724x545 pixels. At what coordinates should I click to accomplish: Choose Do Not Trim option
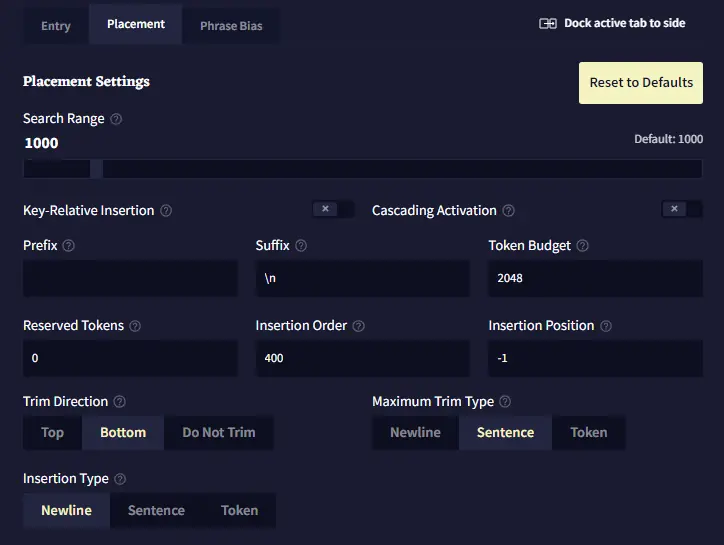218,433
